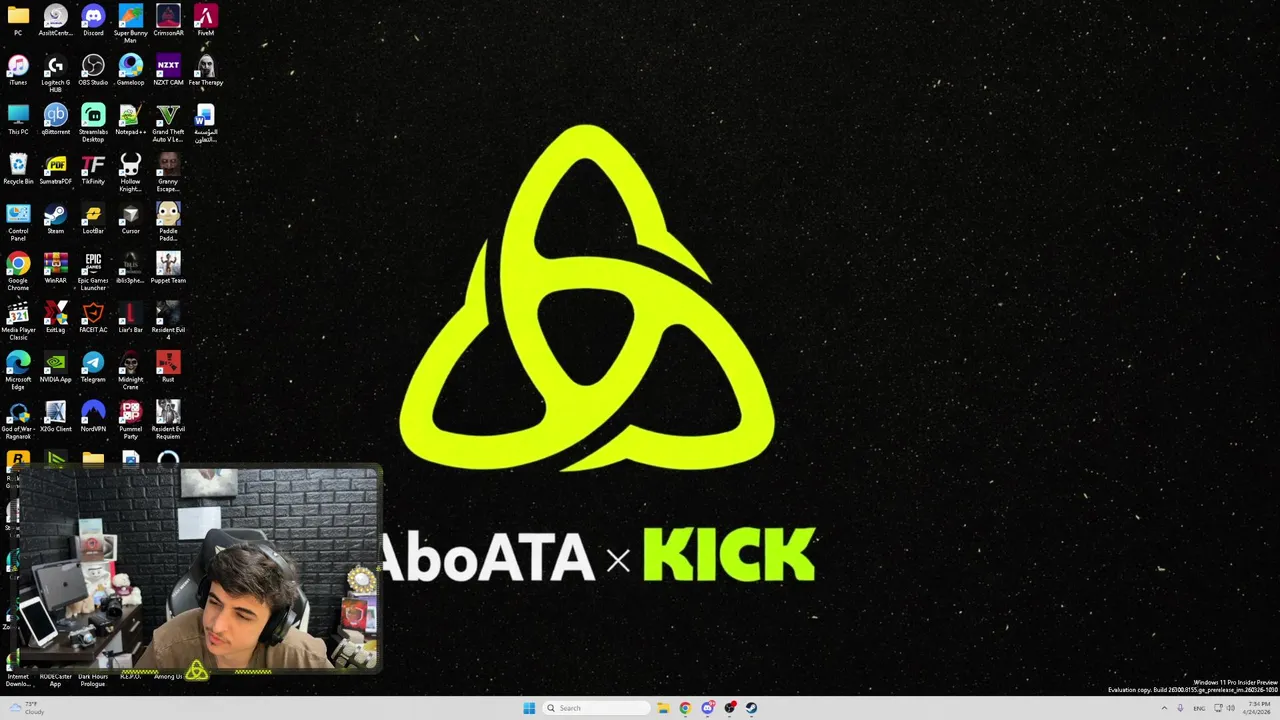Open iTunes from the desktop
1280x720 pixels.
click(18, 70)
